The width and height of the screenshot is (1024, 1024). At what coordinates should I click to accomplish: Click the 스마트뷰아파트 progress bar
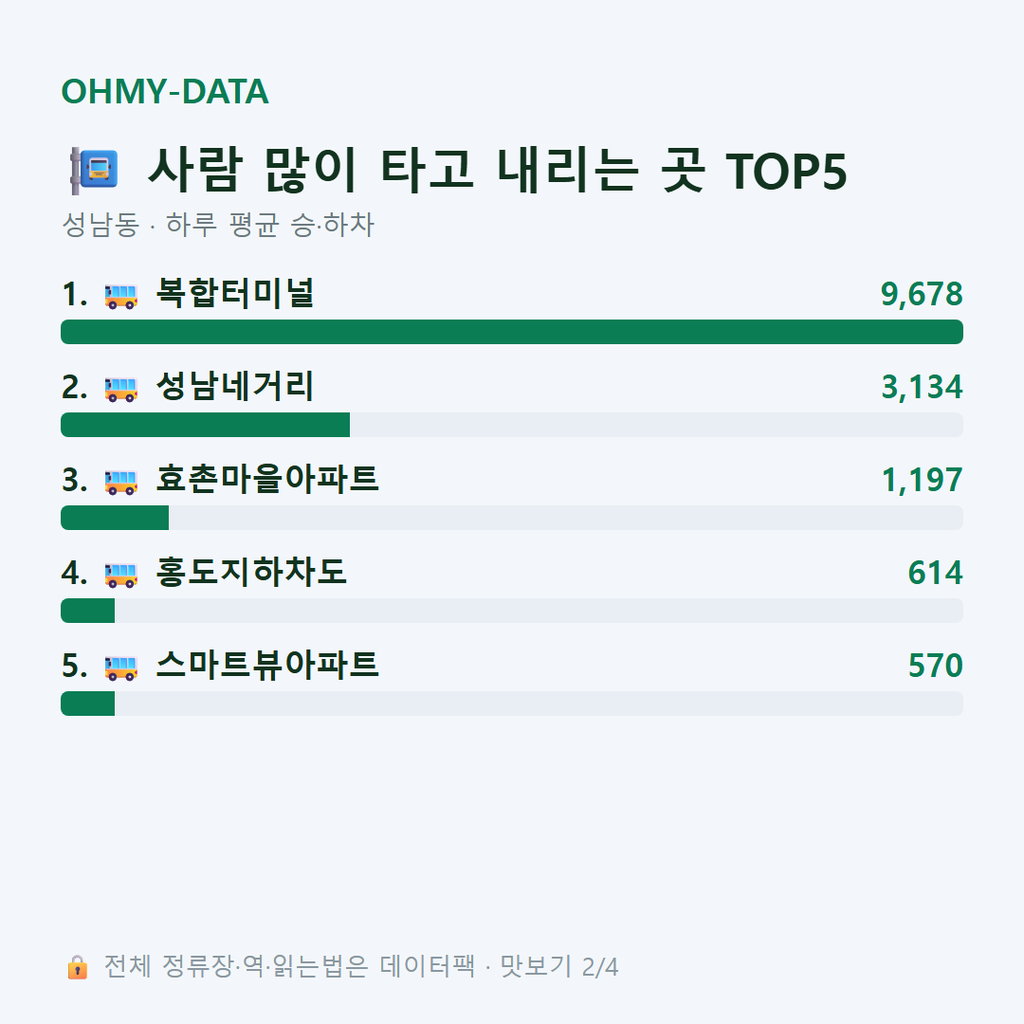point(512,703)
